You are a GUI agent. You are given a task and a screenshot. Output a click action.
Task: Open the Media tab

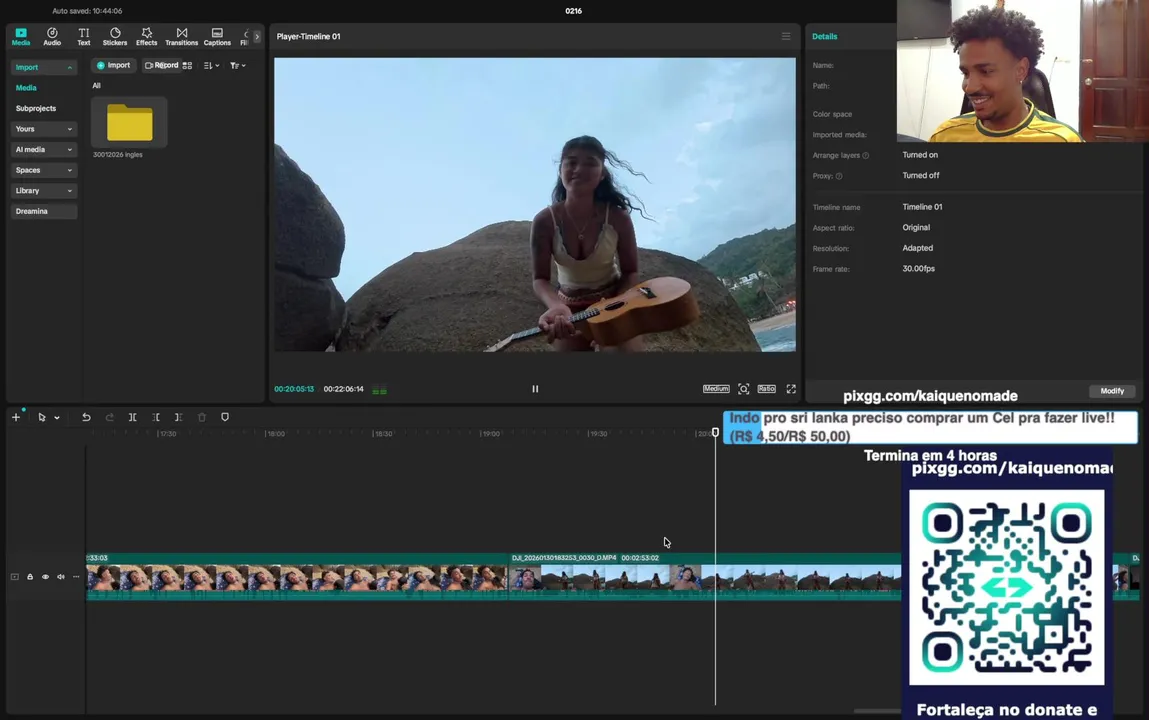tap(21, 37)
